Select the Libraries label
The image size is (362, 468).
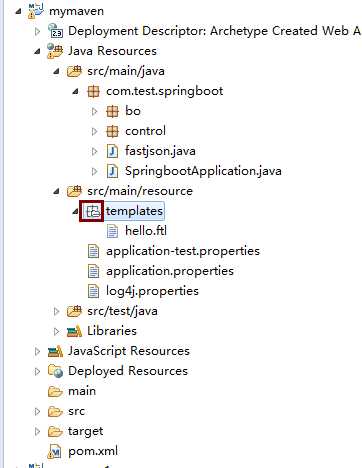112,331
